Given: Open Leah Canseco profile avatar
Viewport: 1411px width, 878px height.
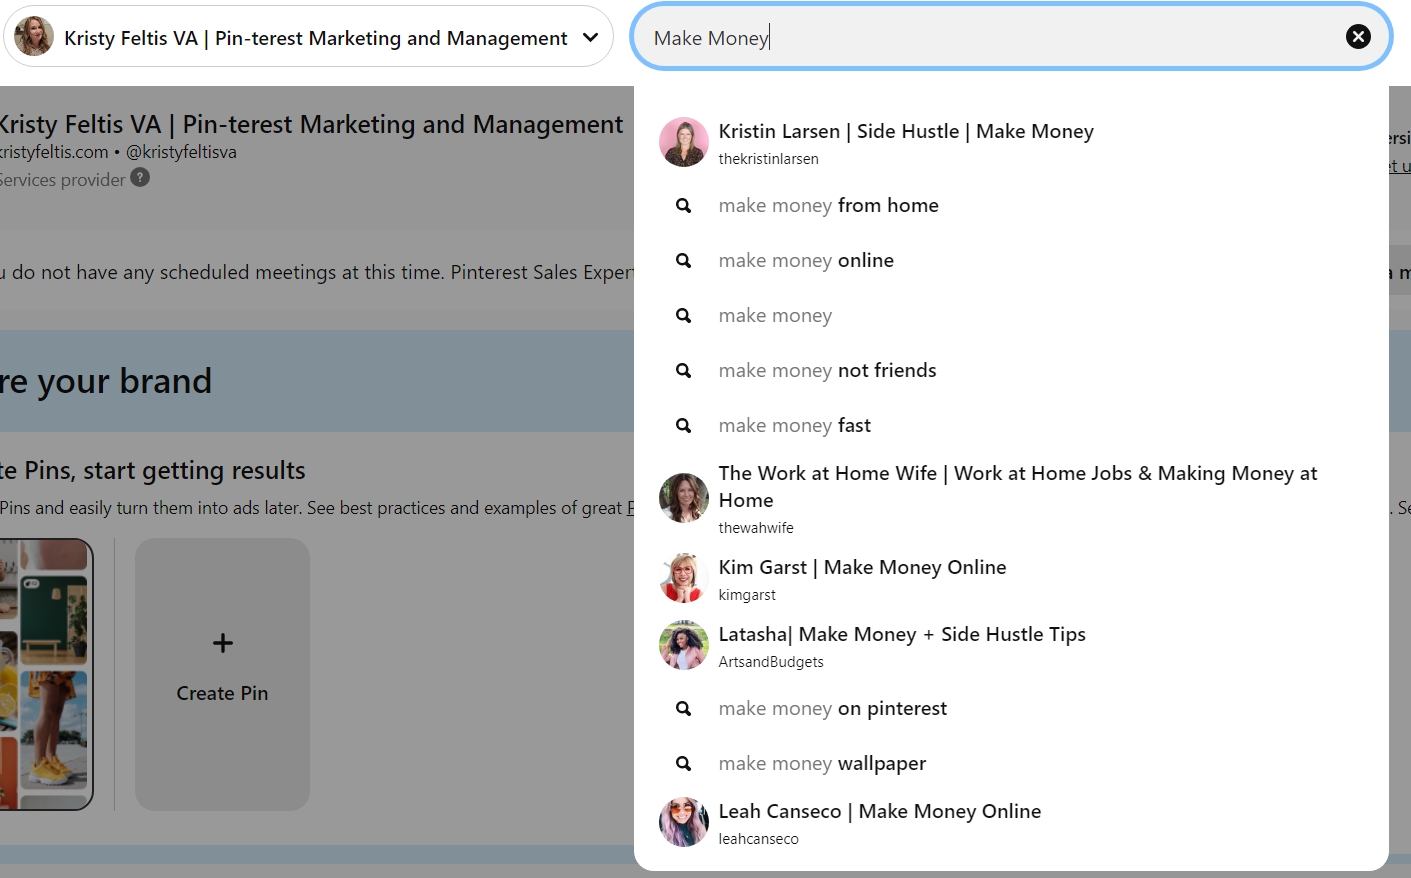Looking at the screenshot, I should tap(684, 822).
